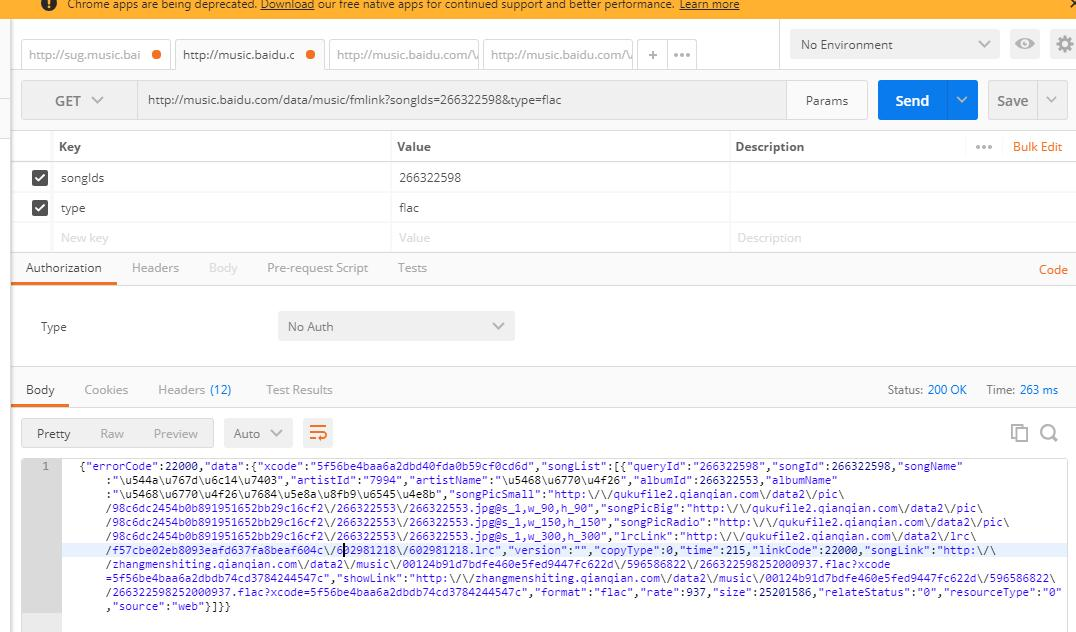Switch to Raw response view
The width and height of the screenshot is (1076, 632).
pos(112,433)
